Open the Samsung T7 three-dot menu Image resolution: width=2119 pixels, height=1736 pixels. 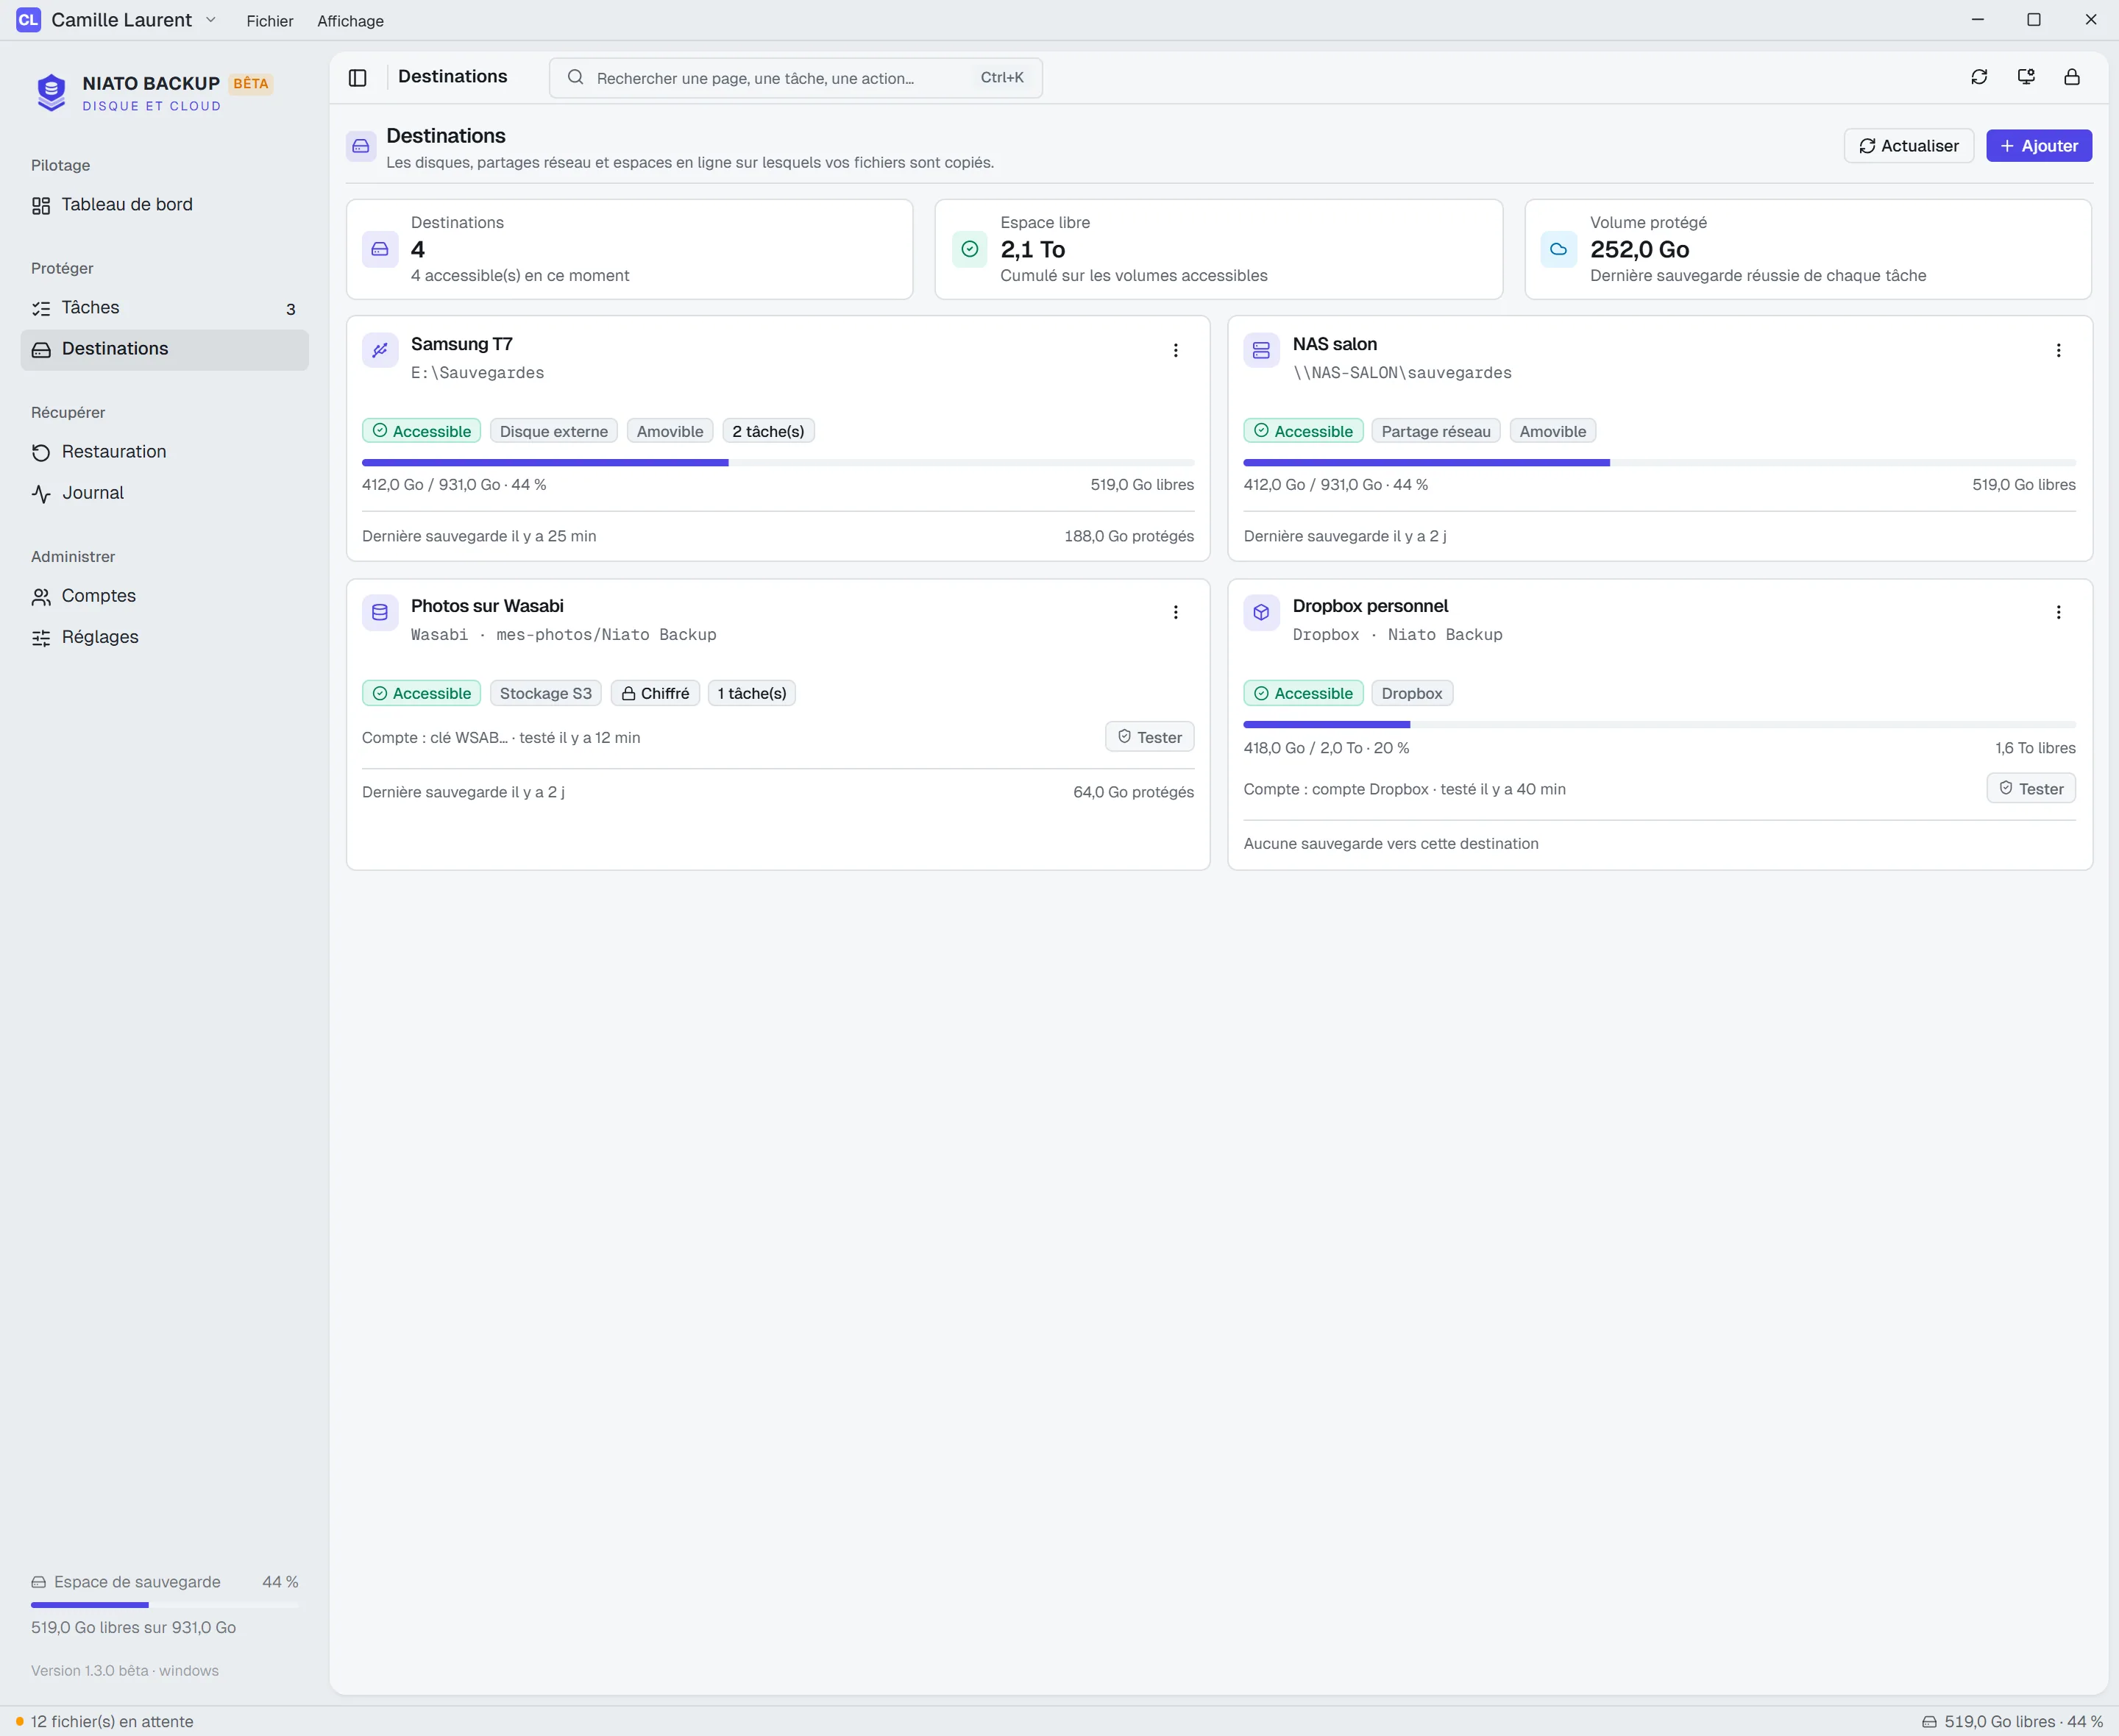(x=1175, y=350)
